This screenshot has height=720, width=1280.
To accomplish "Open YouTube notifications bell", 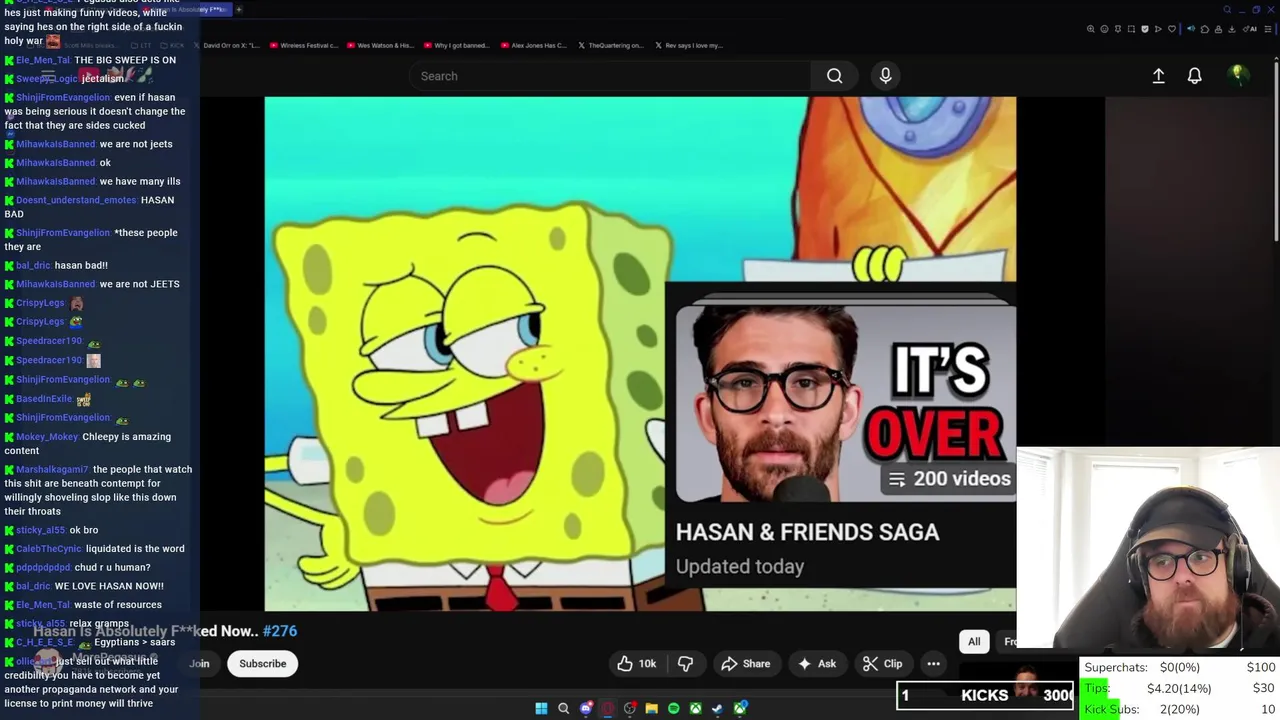I will [x=1194, y=76].
